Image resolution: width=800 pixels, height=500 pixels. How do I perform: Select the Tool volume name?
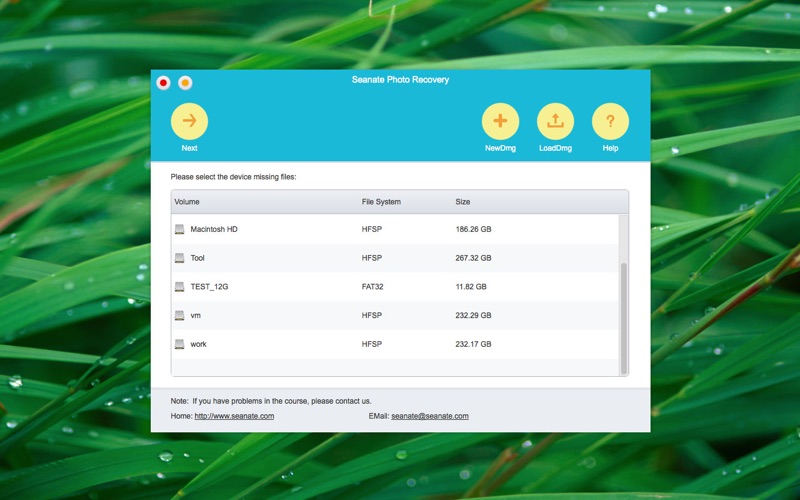coord(197,258)
